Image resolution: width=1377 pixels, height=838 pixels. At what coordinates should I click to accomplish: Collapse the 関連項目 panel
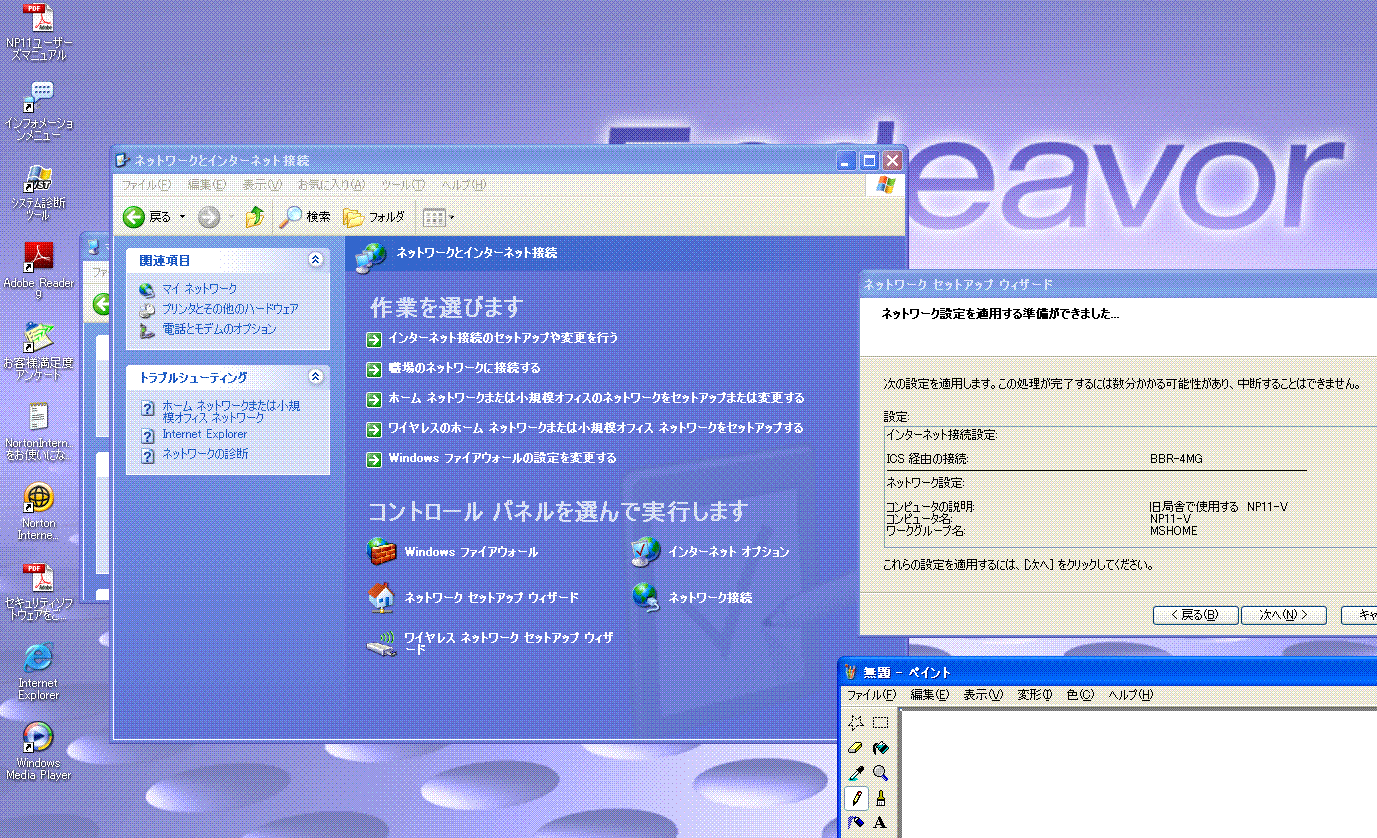(x=316, y=260)
